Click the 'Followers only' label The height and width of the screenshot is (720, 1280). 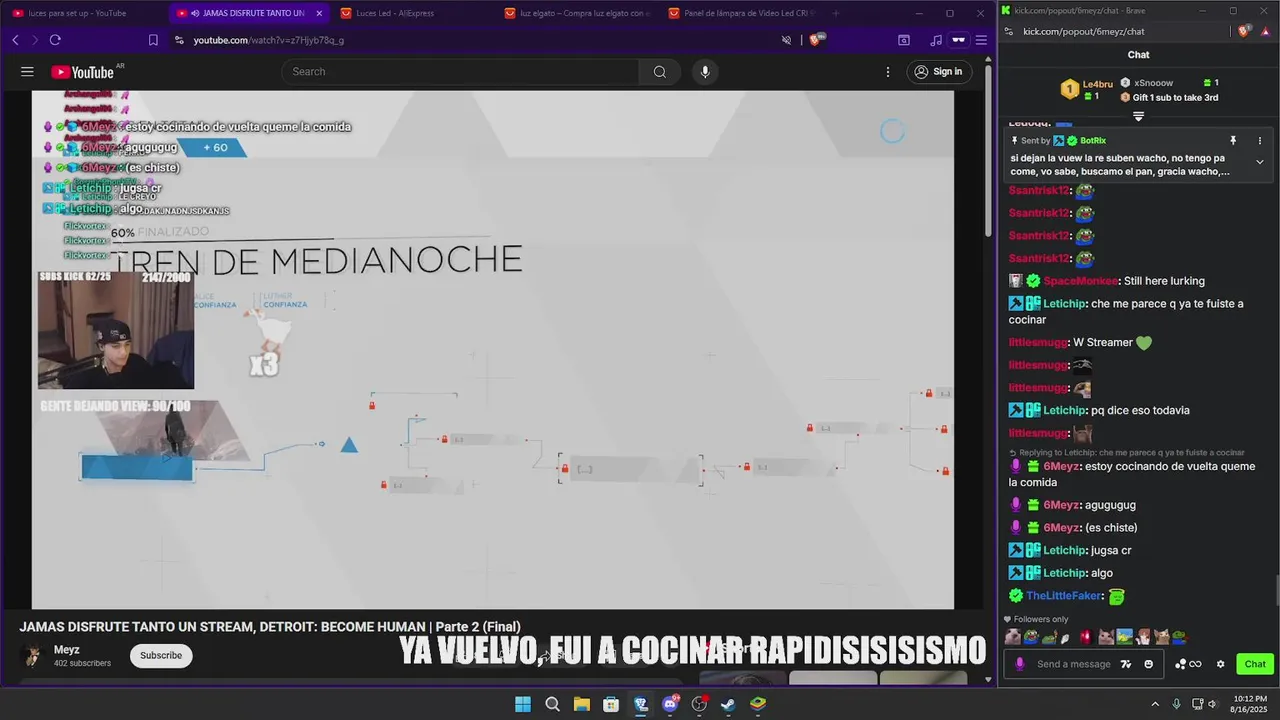coord(1041,620)
